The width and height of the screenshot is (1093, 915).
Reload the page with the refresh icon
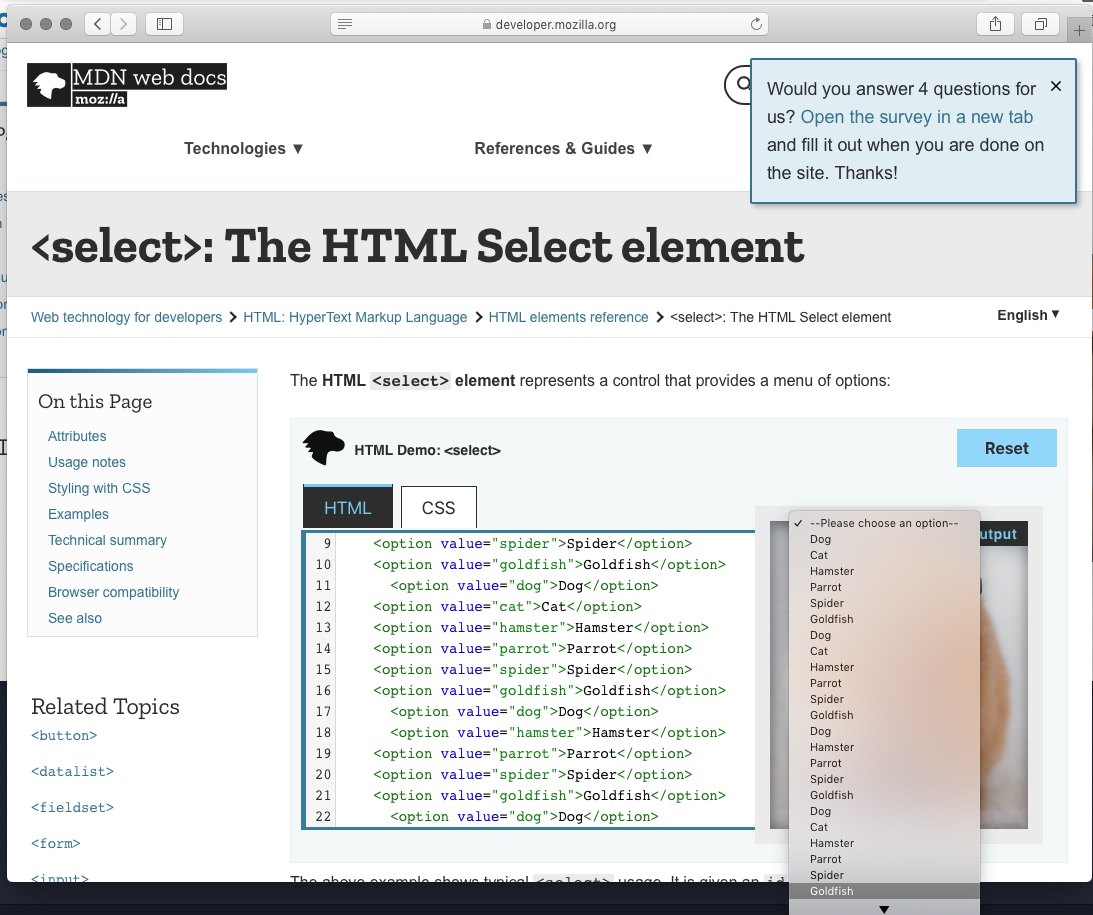(x=756, y=24)
